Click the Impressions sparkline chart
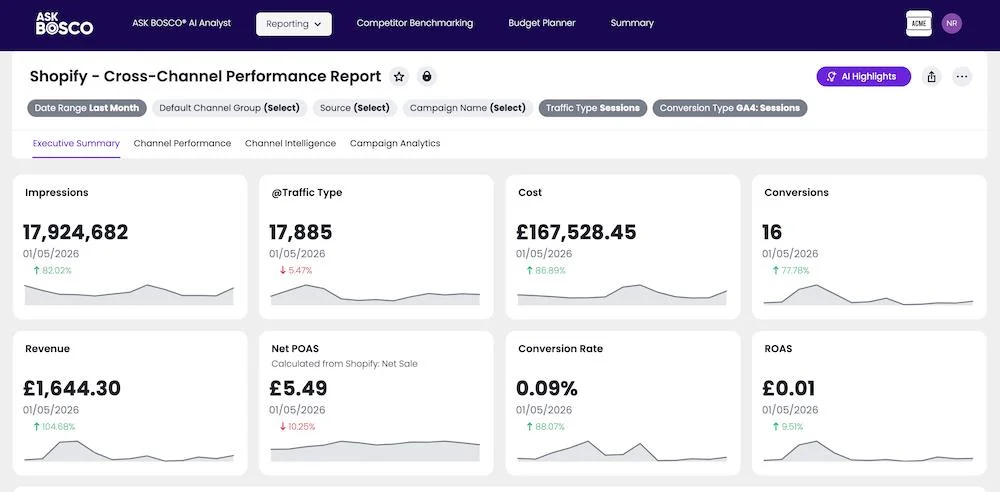This screenshot has height=492, width=1000. (129, 294)
